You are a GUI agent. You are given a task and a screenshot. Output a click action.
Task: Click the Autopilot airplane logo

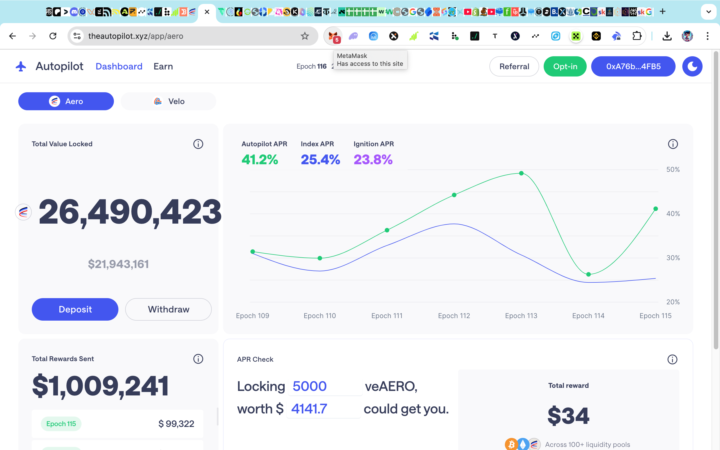click(x=21, y=66)
